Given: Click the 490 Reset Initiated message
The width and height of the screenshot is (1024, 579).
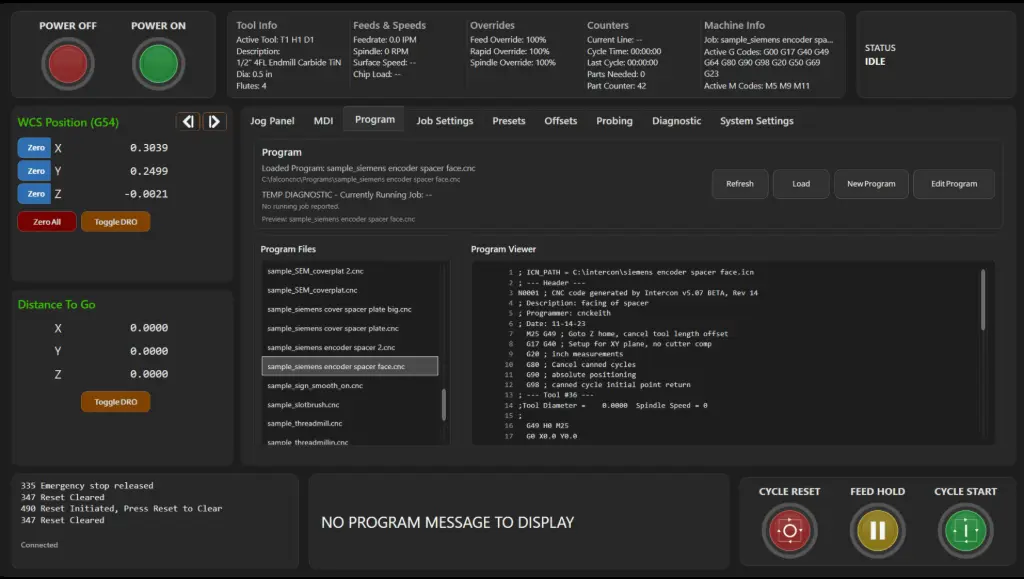Looking at the screenshot, I should 121,509.
